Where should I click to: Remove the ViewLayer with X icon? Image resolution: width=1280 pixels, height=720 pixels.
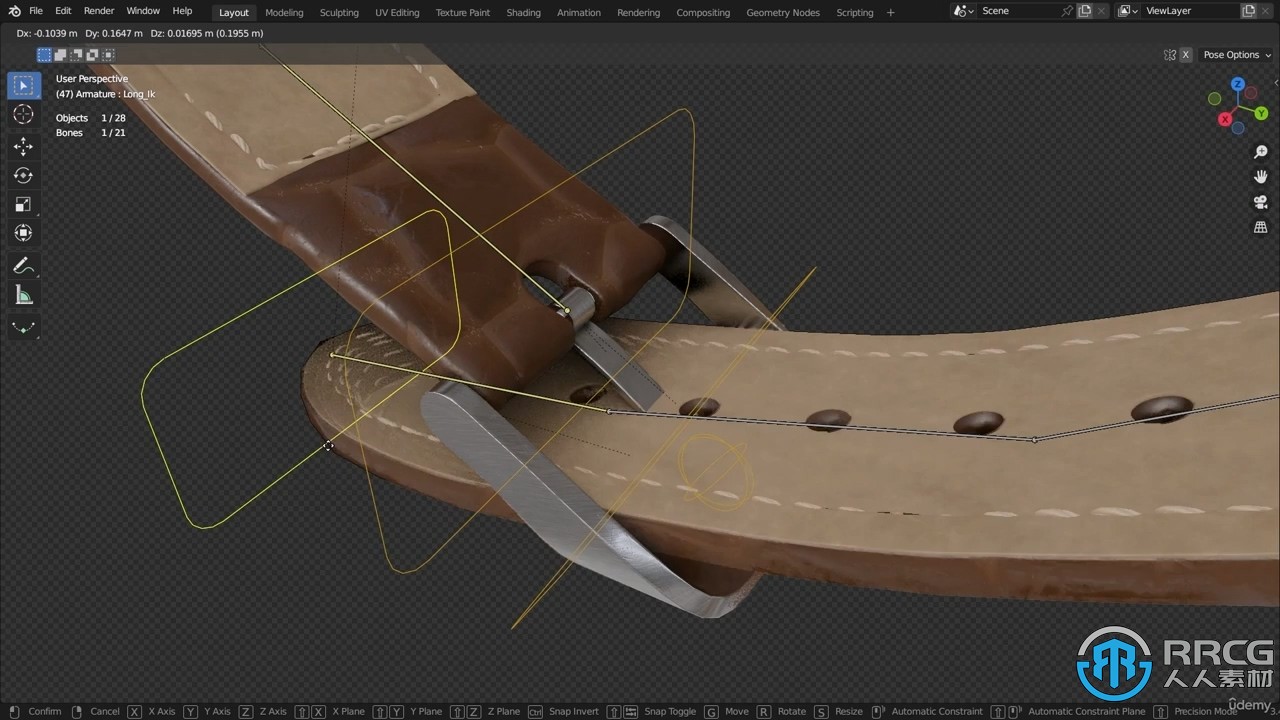1267,11
